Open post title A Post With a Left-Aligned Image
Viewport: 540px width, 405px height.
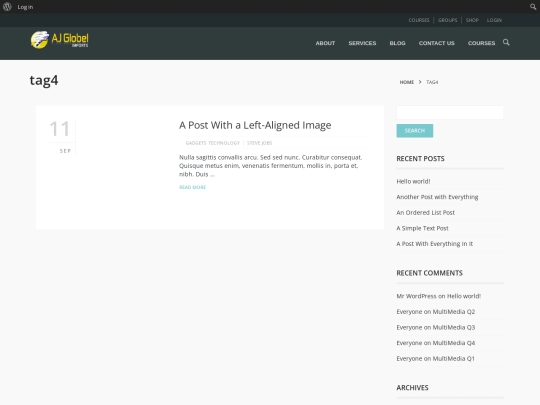(x=255, y=125)
